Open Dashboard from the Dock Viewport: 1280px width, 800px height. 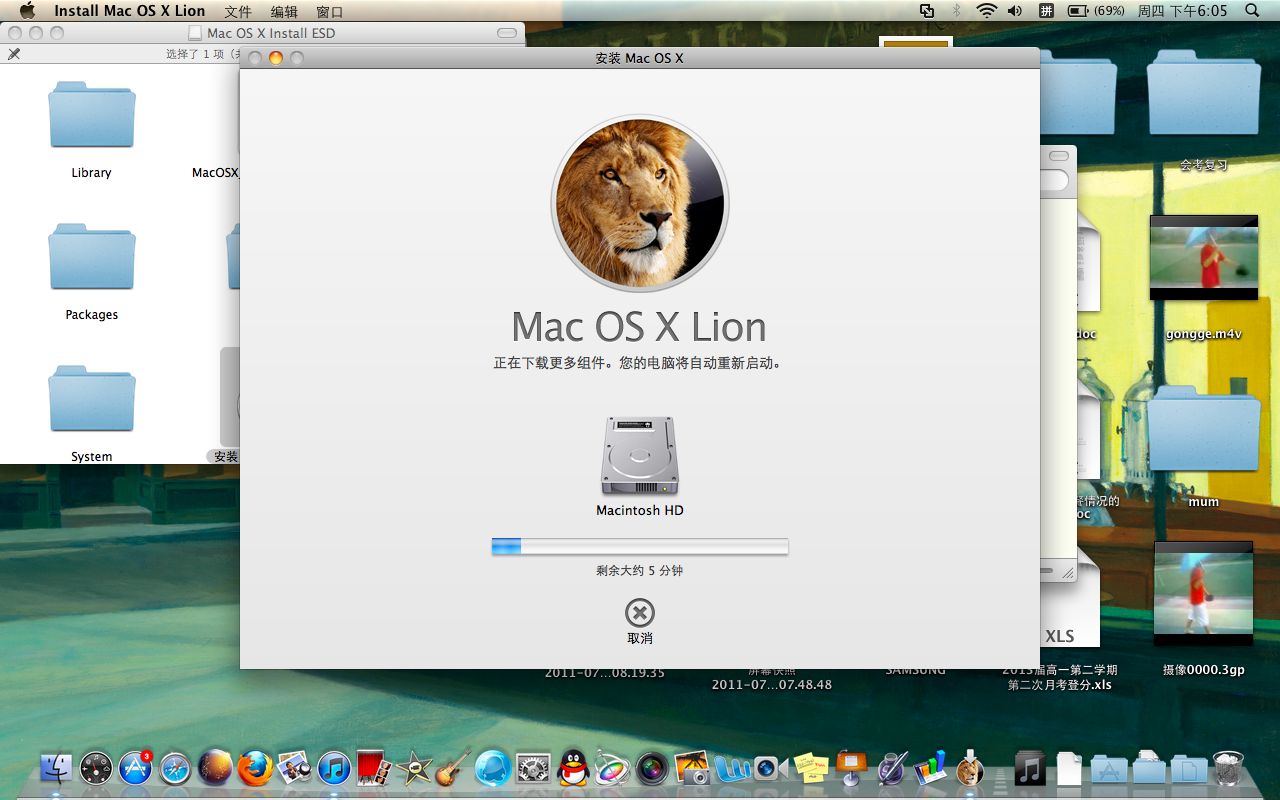pos(96,768)
